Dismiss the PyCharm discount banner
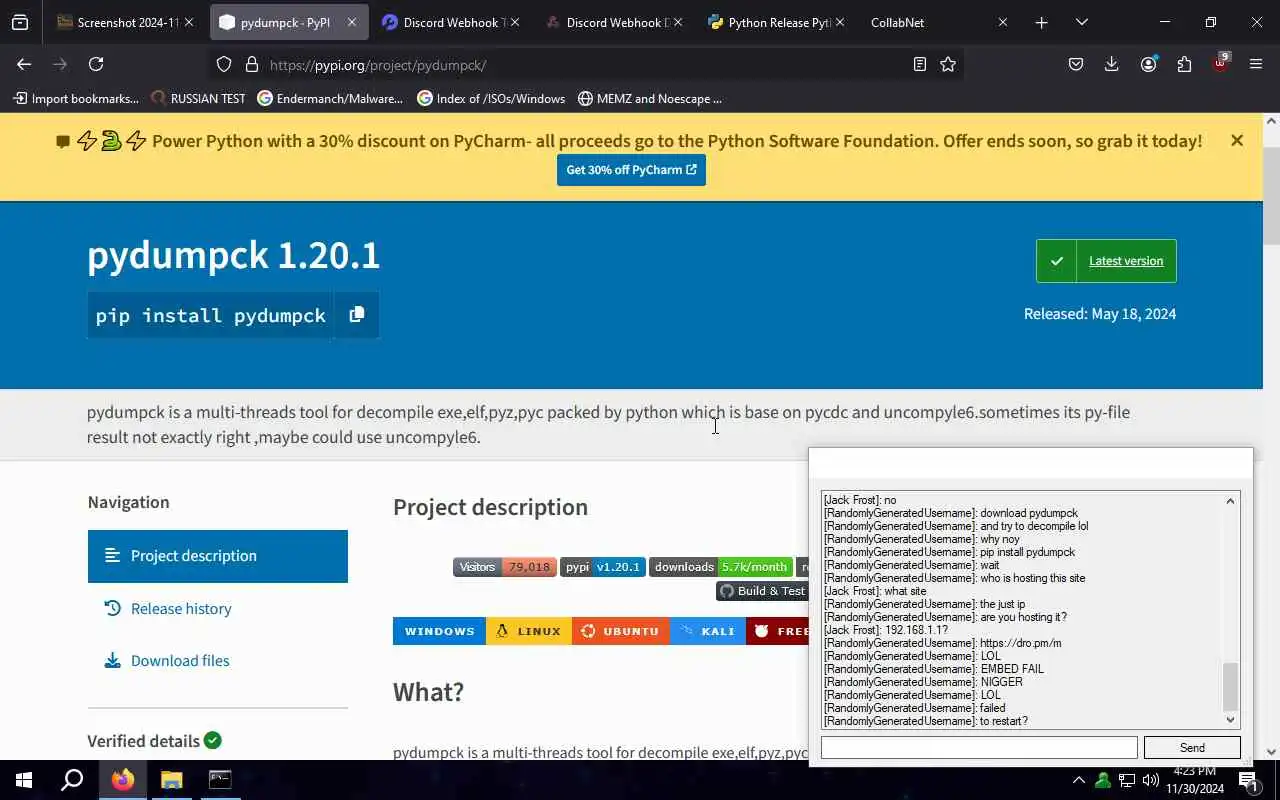 pyautogui.click(x=1237, y=141)
